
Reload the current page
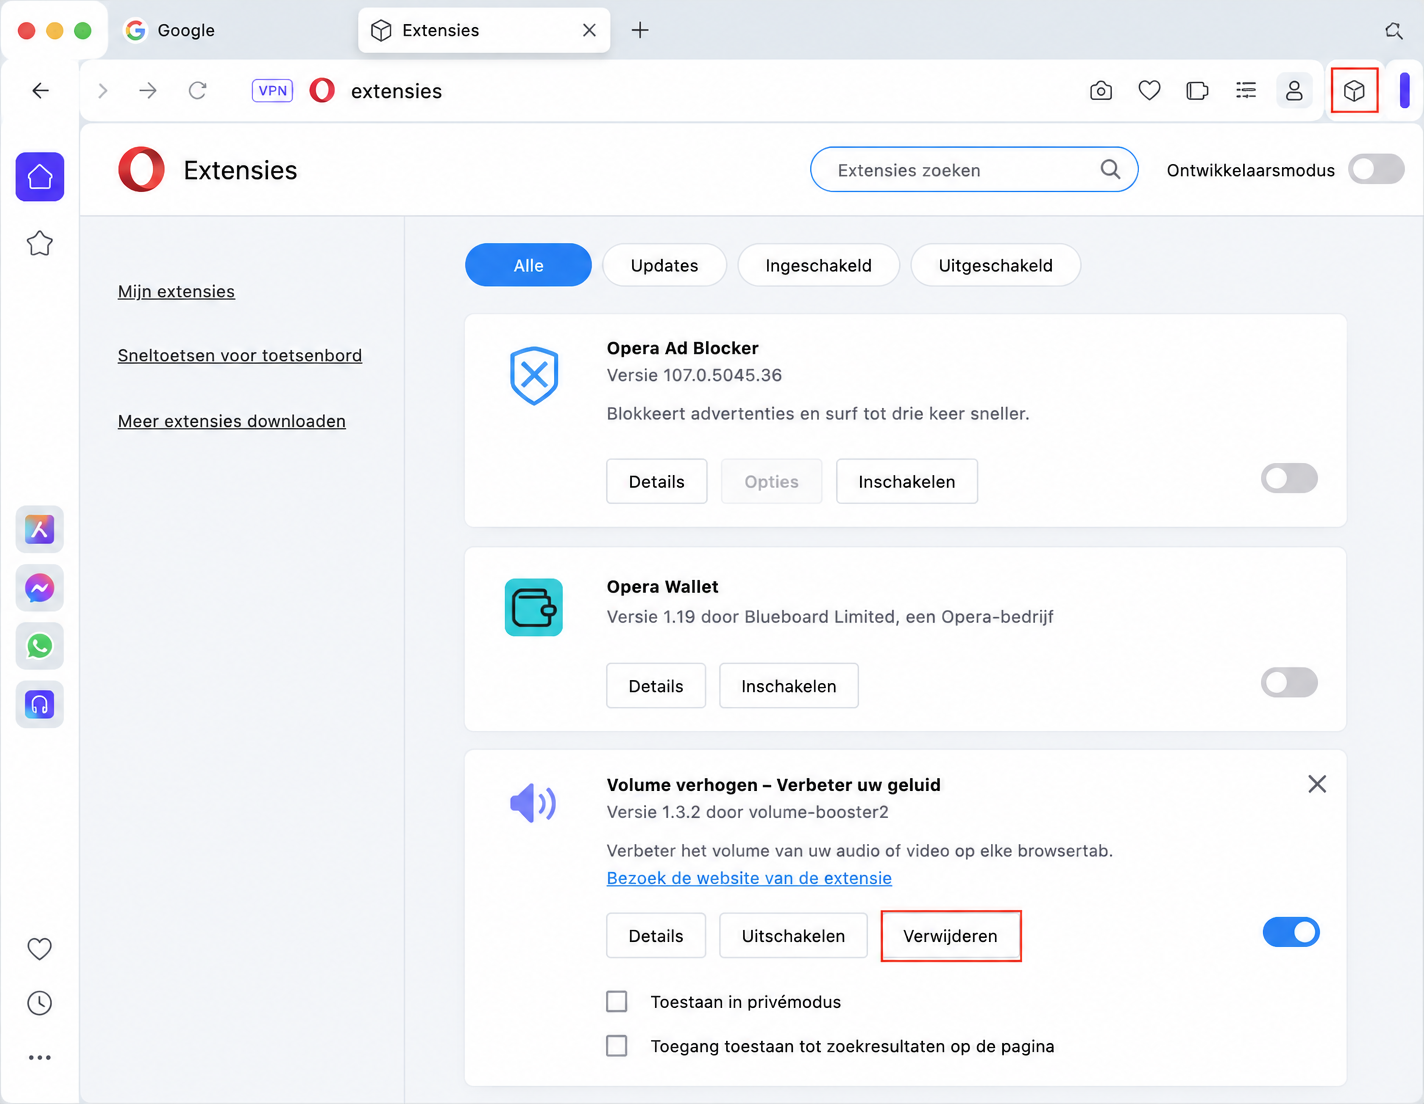[x=198, y=91]
